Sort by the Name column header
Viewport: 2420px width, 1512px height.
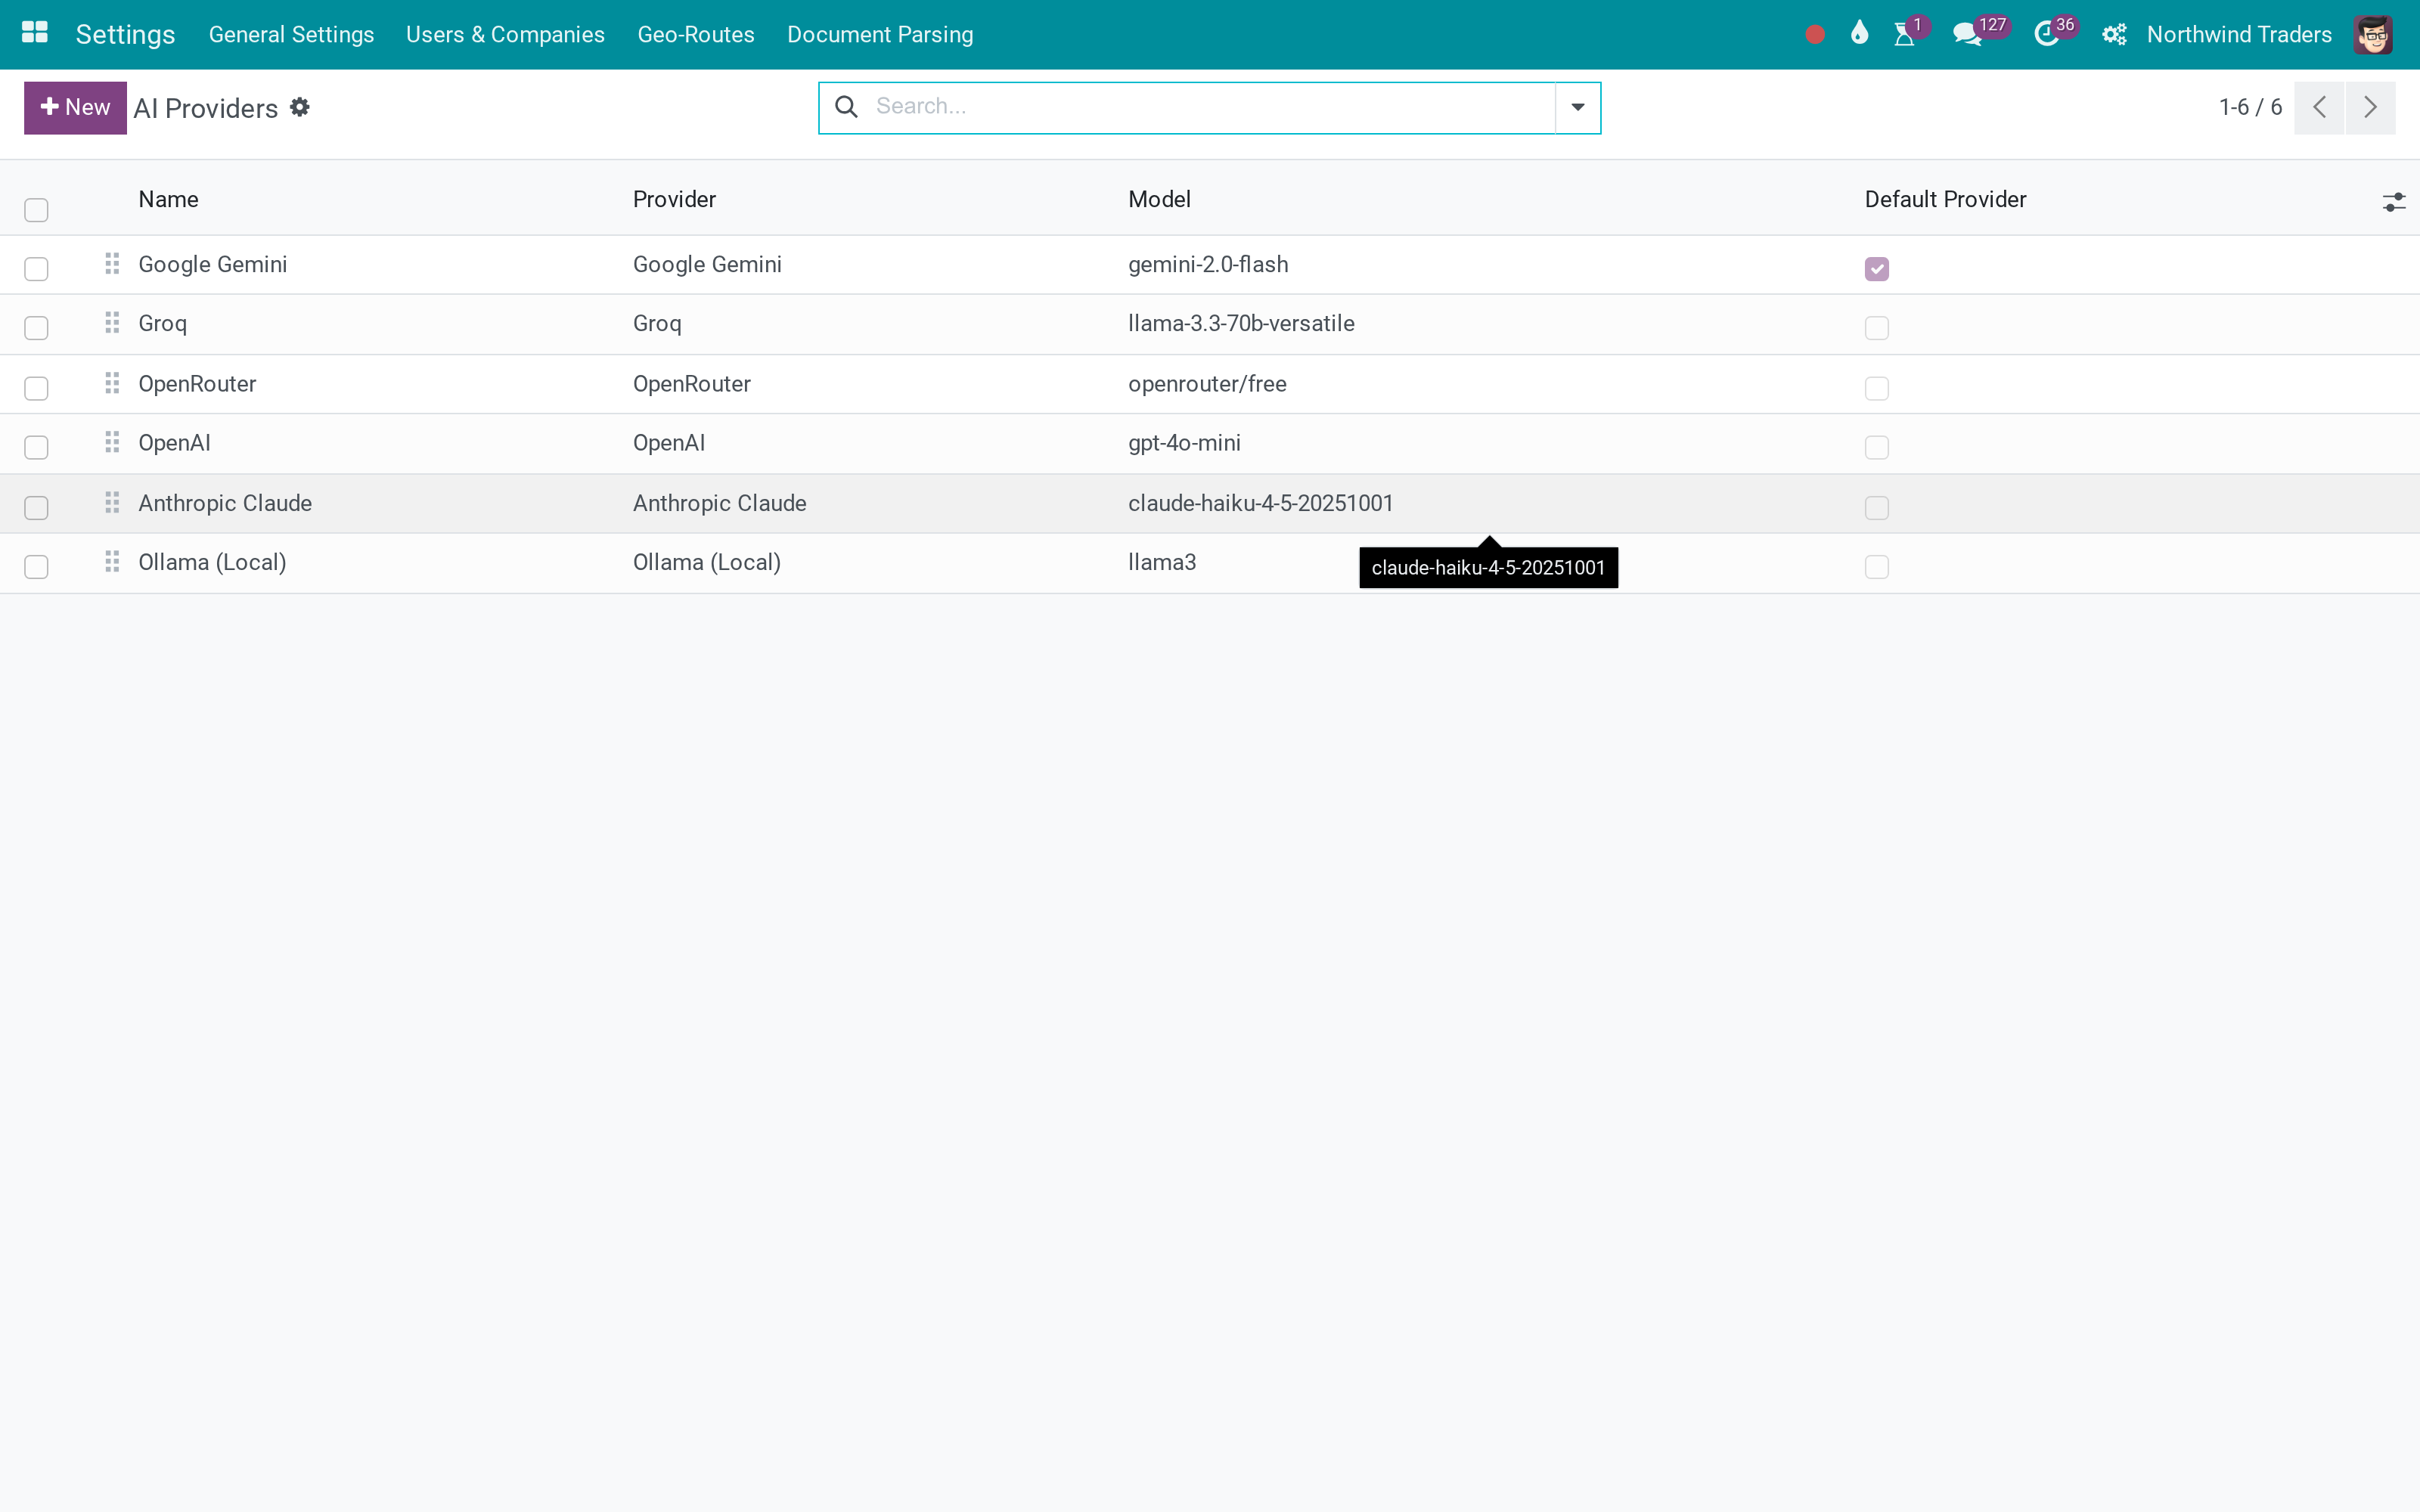(x=168, y=199)
